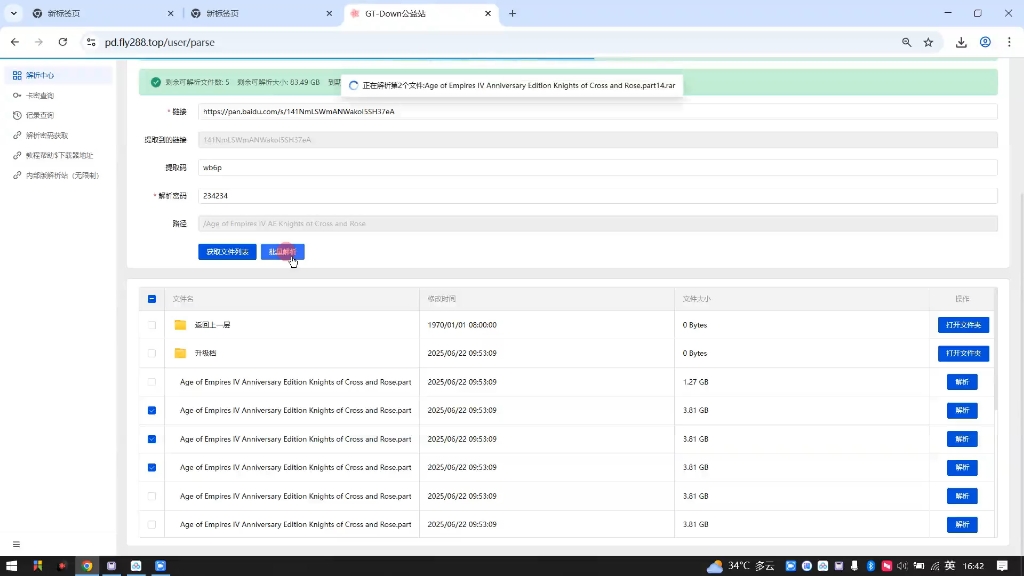Click the taskbar clock showing 16:42

point(973,566)
